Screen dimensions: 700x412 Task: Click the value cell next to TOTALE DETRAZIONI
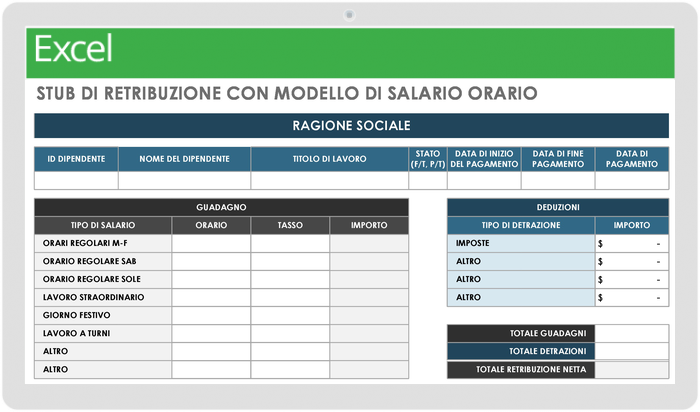pos(632,351)
